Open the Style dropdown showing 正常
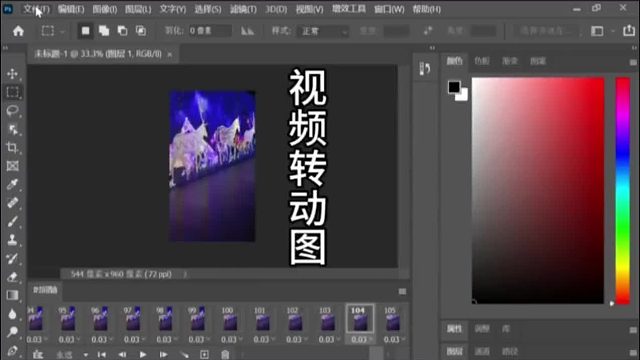 pyautogui.click(x=323, y=31)
